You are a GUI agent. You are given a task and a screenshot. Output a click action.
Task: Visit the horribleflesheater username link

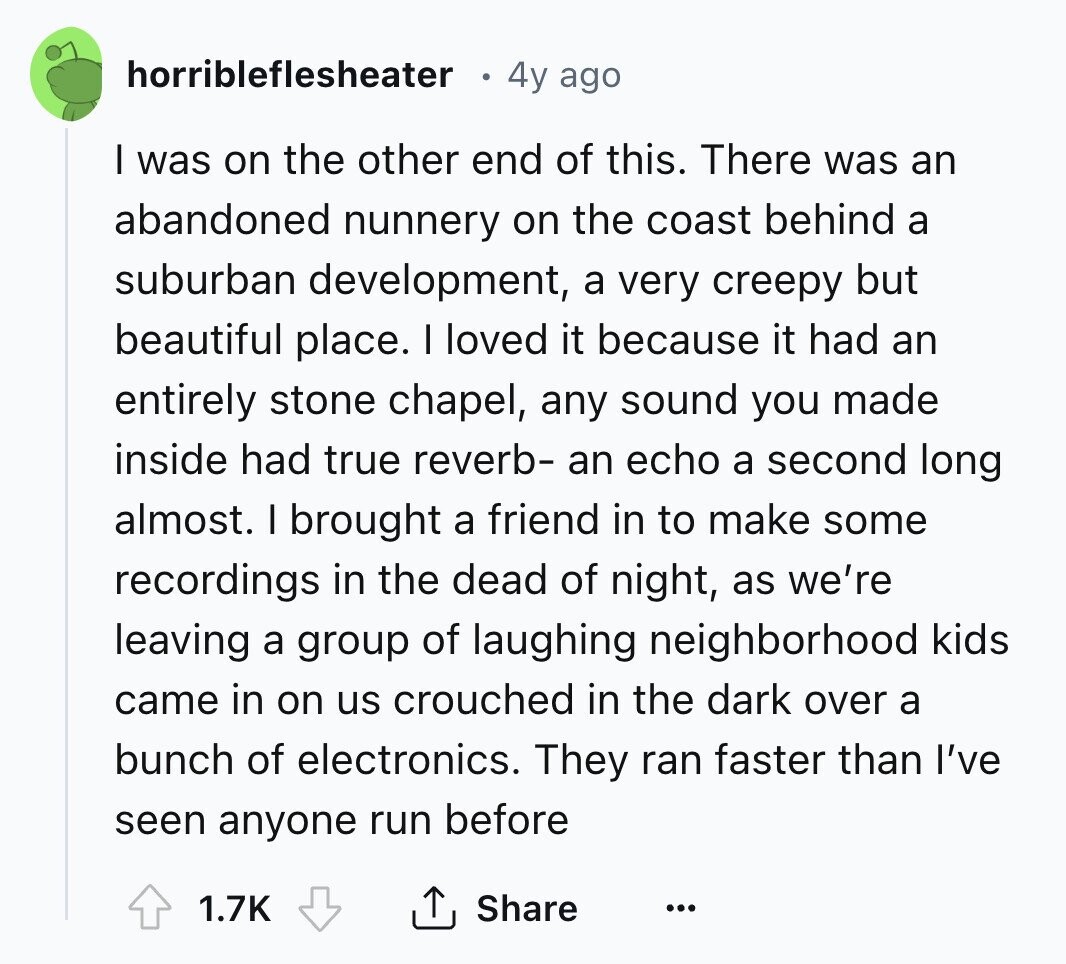point(290,75)
